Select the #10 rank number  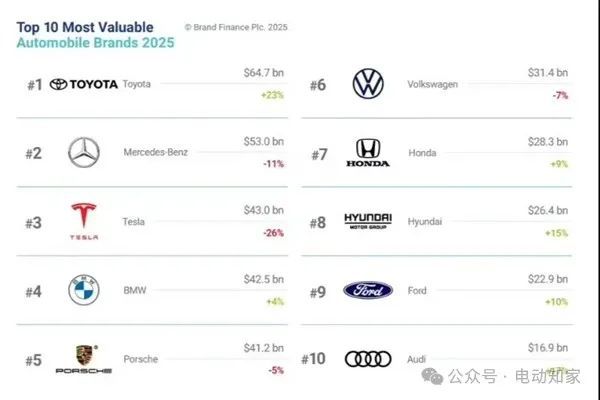point(313,359)
